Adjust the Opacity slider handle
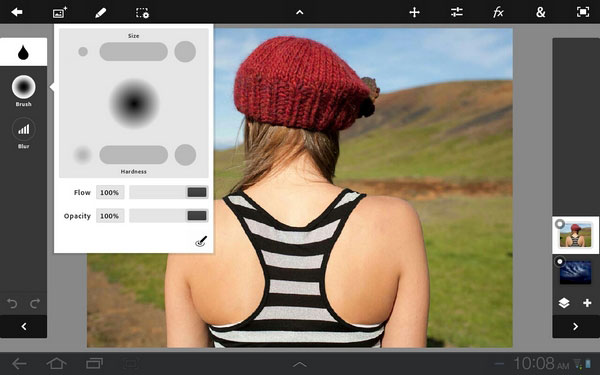600x375 pixels. coord(197,216)
